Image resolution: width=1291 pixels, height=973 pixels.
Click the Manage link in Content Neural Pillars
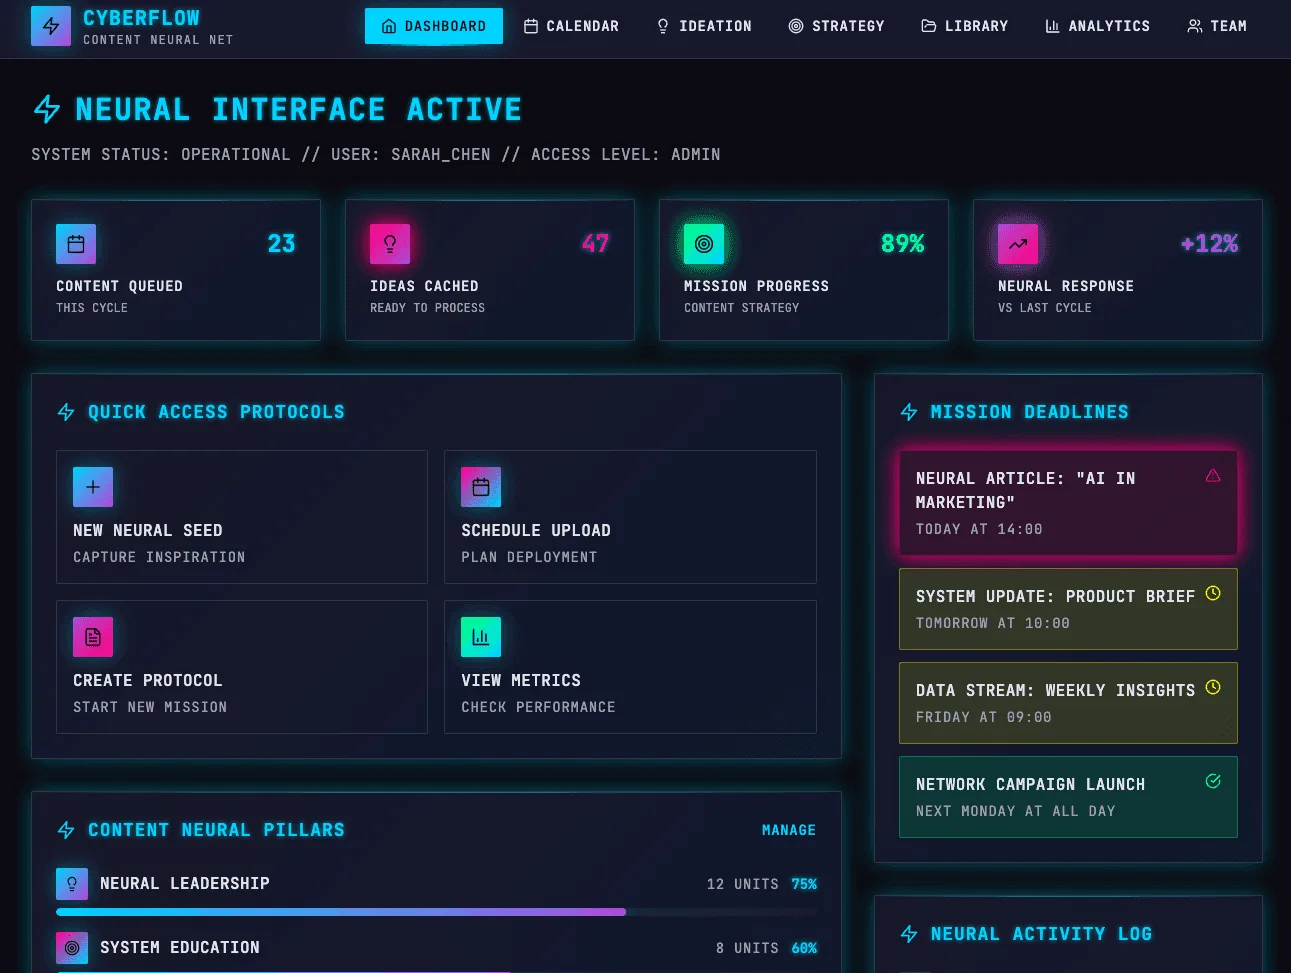(789, 830)
